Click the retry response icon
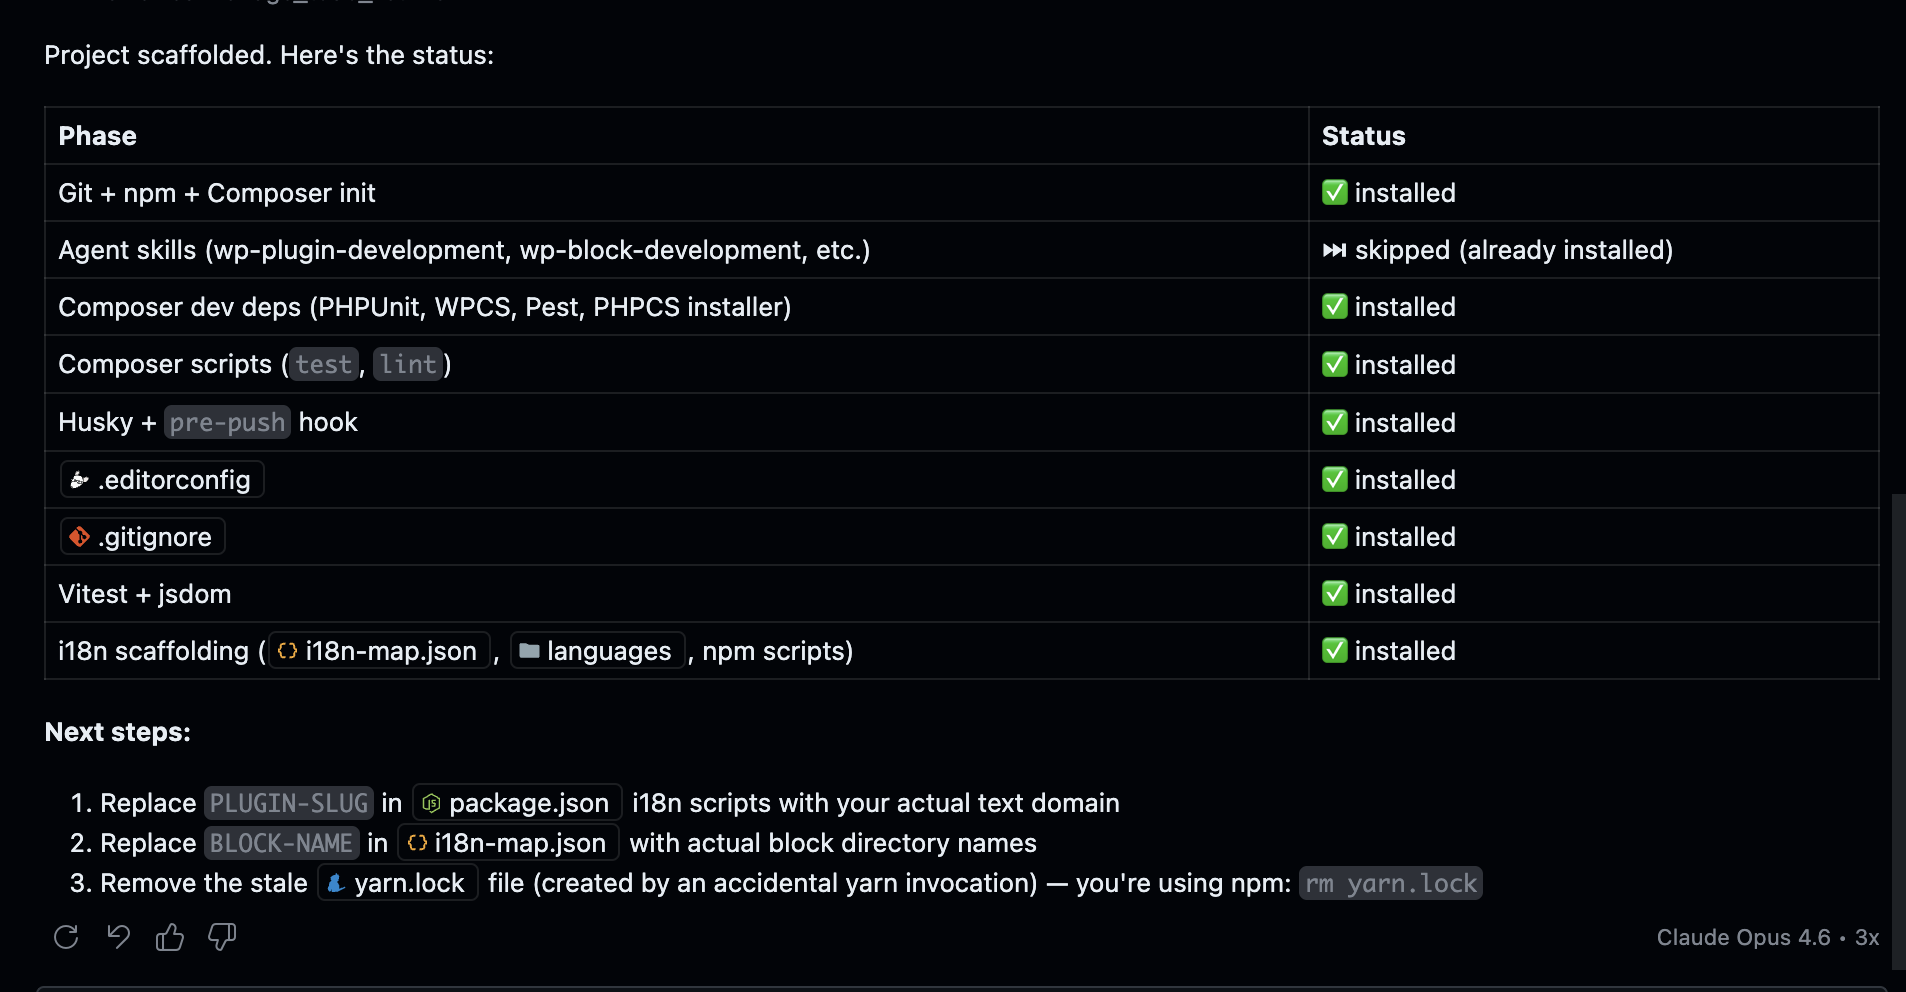This screenshot has width=1906, height=992. pos(66,937)
